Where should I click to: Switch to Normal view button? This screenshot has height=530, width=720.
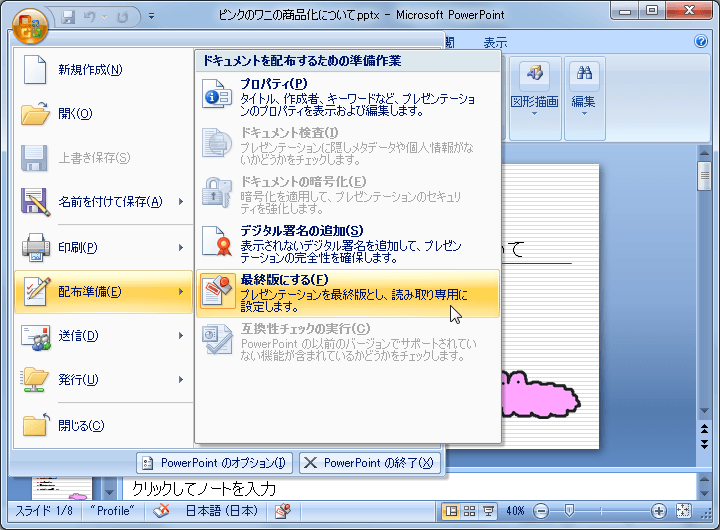coord(451,511)
